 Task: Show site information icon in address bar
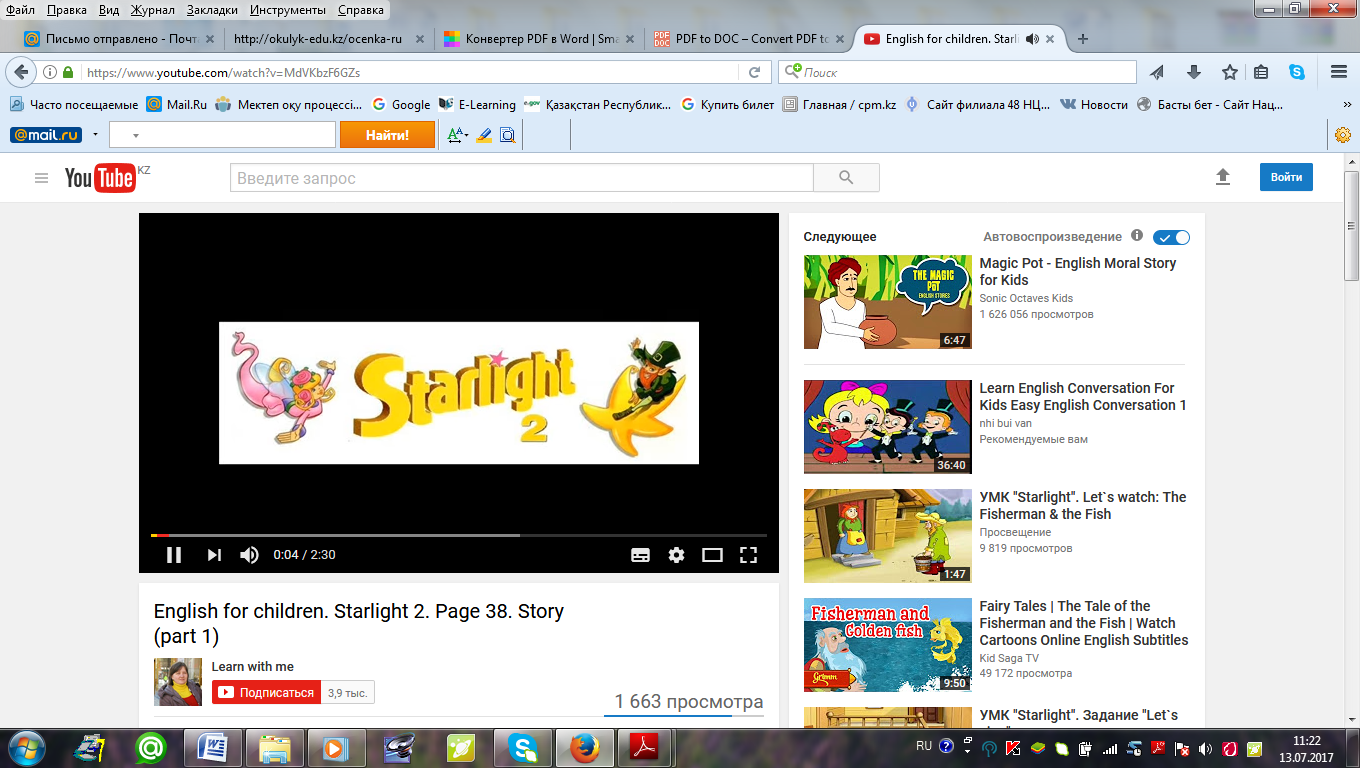[x=51, y=72]
